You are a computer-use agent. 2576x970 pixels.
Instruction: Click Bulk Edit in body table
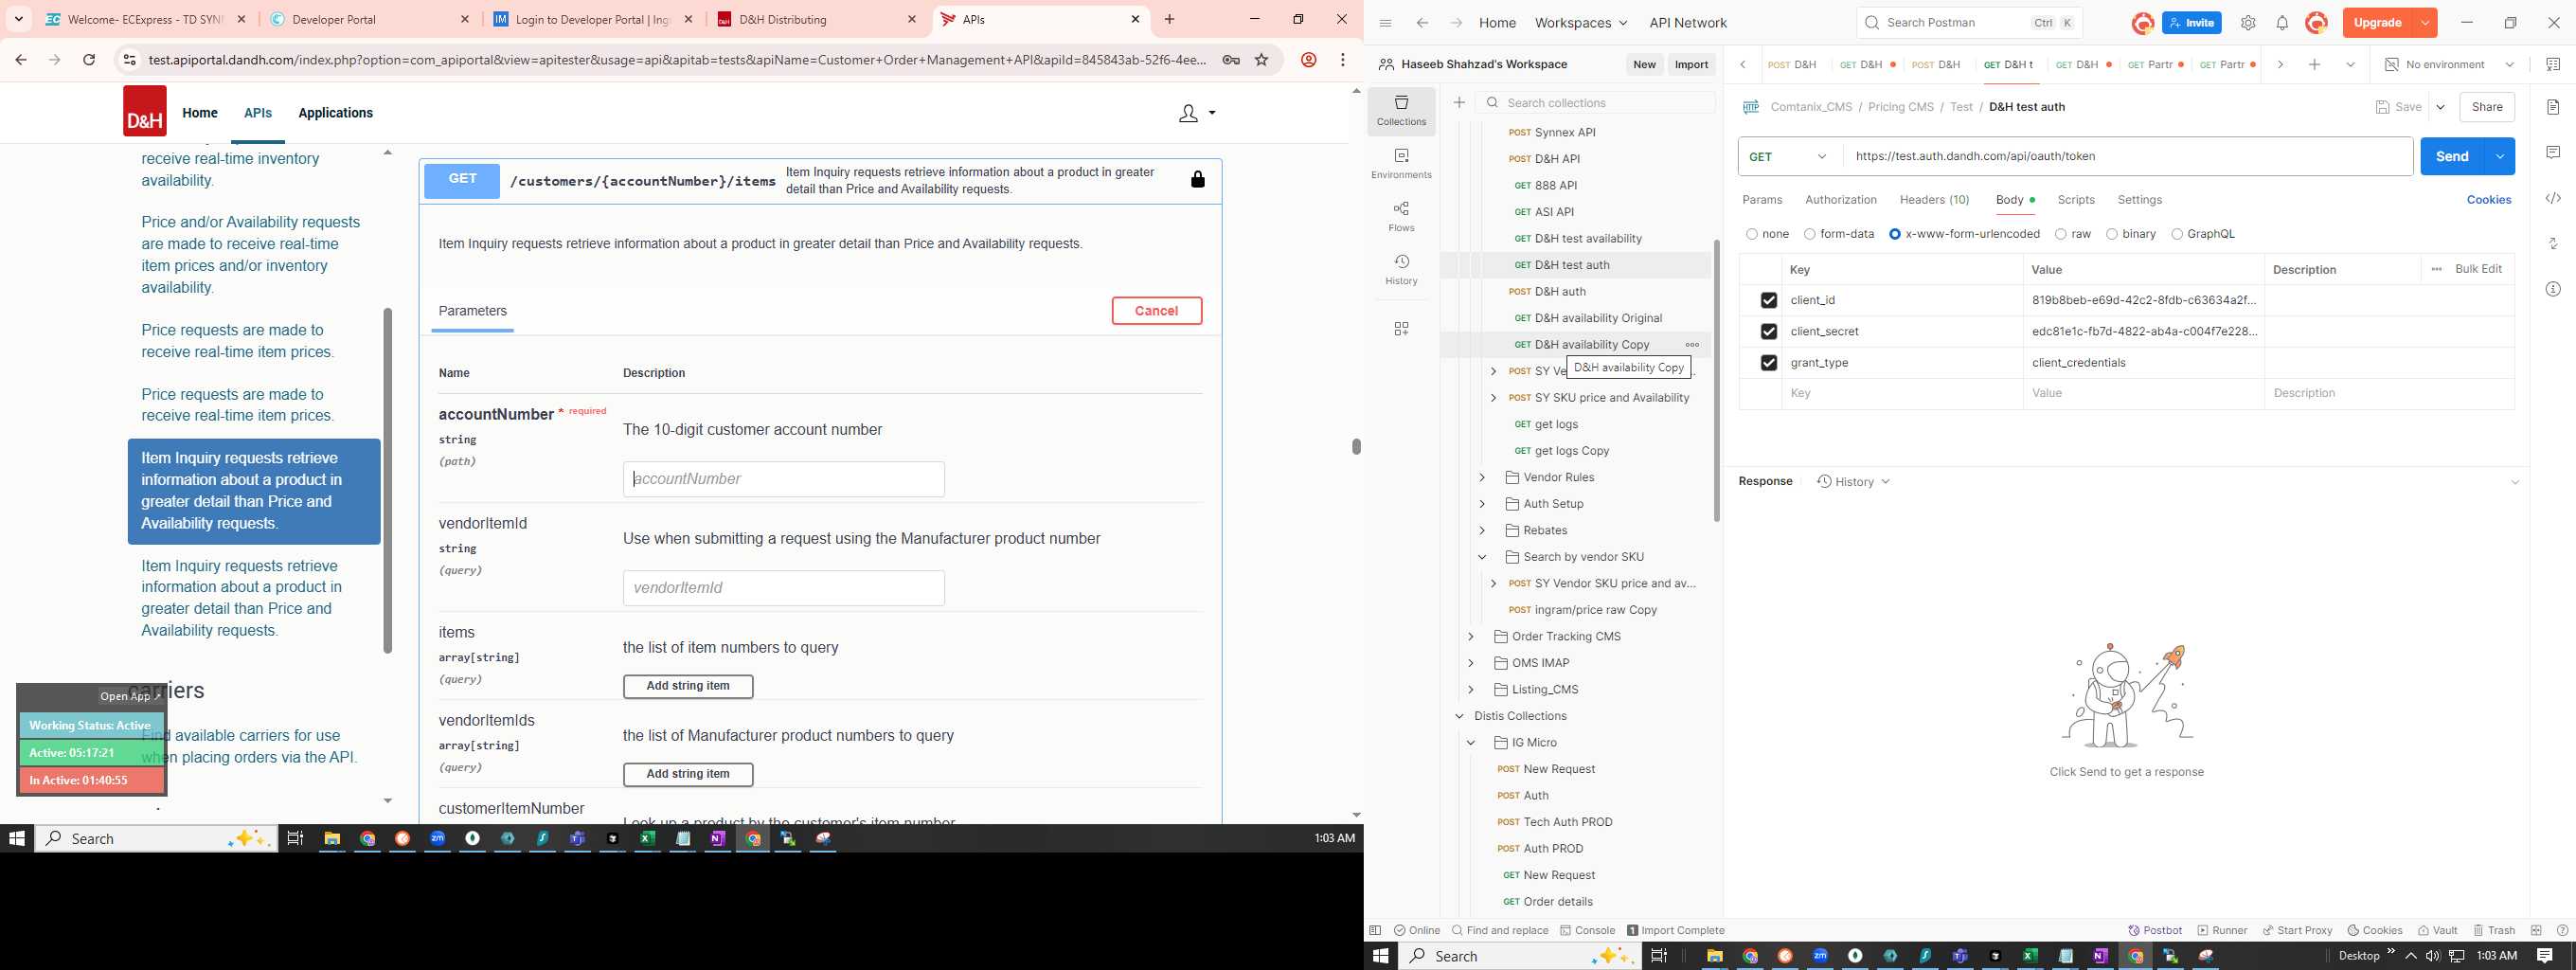2478,269
